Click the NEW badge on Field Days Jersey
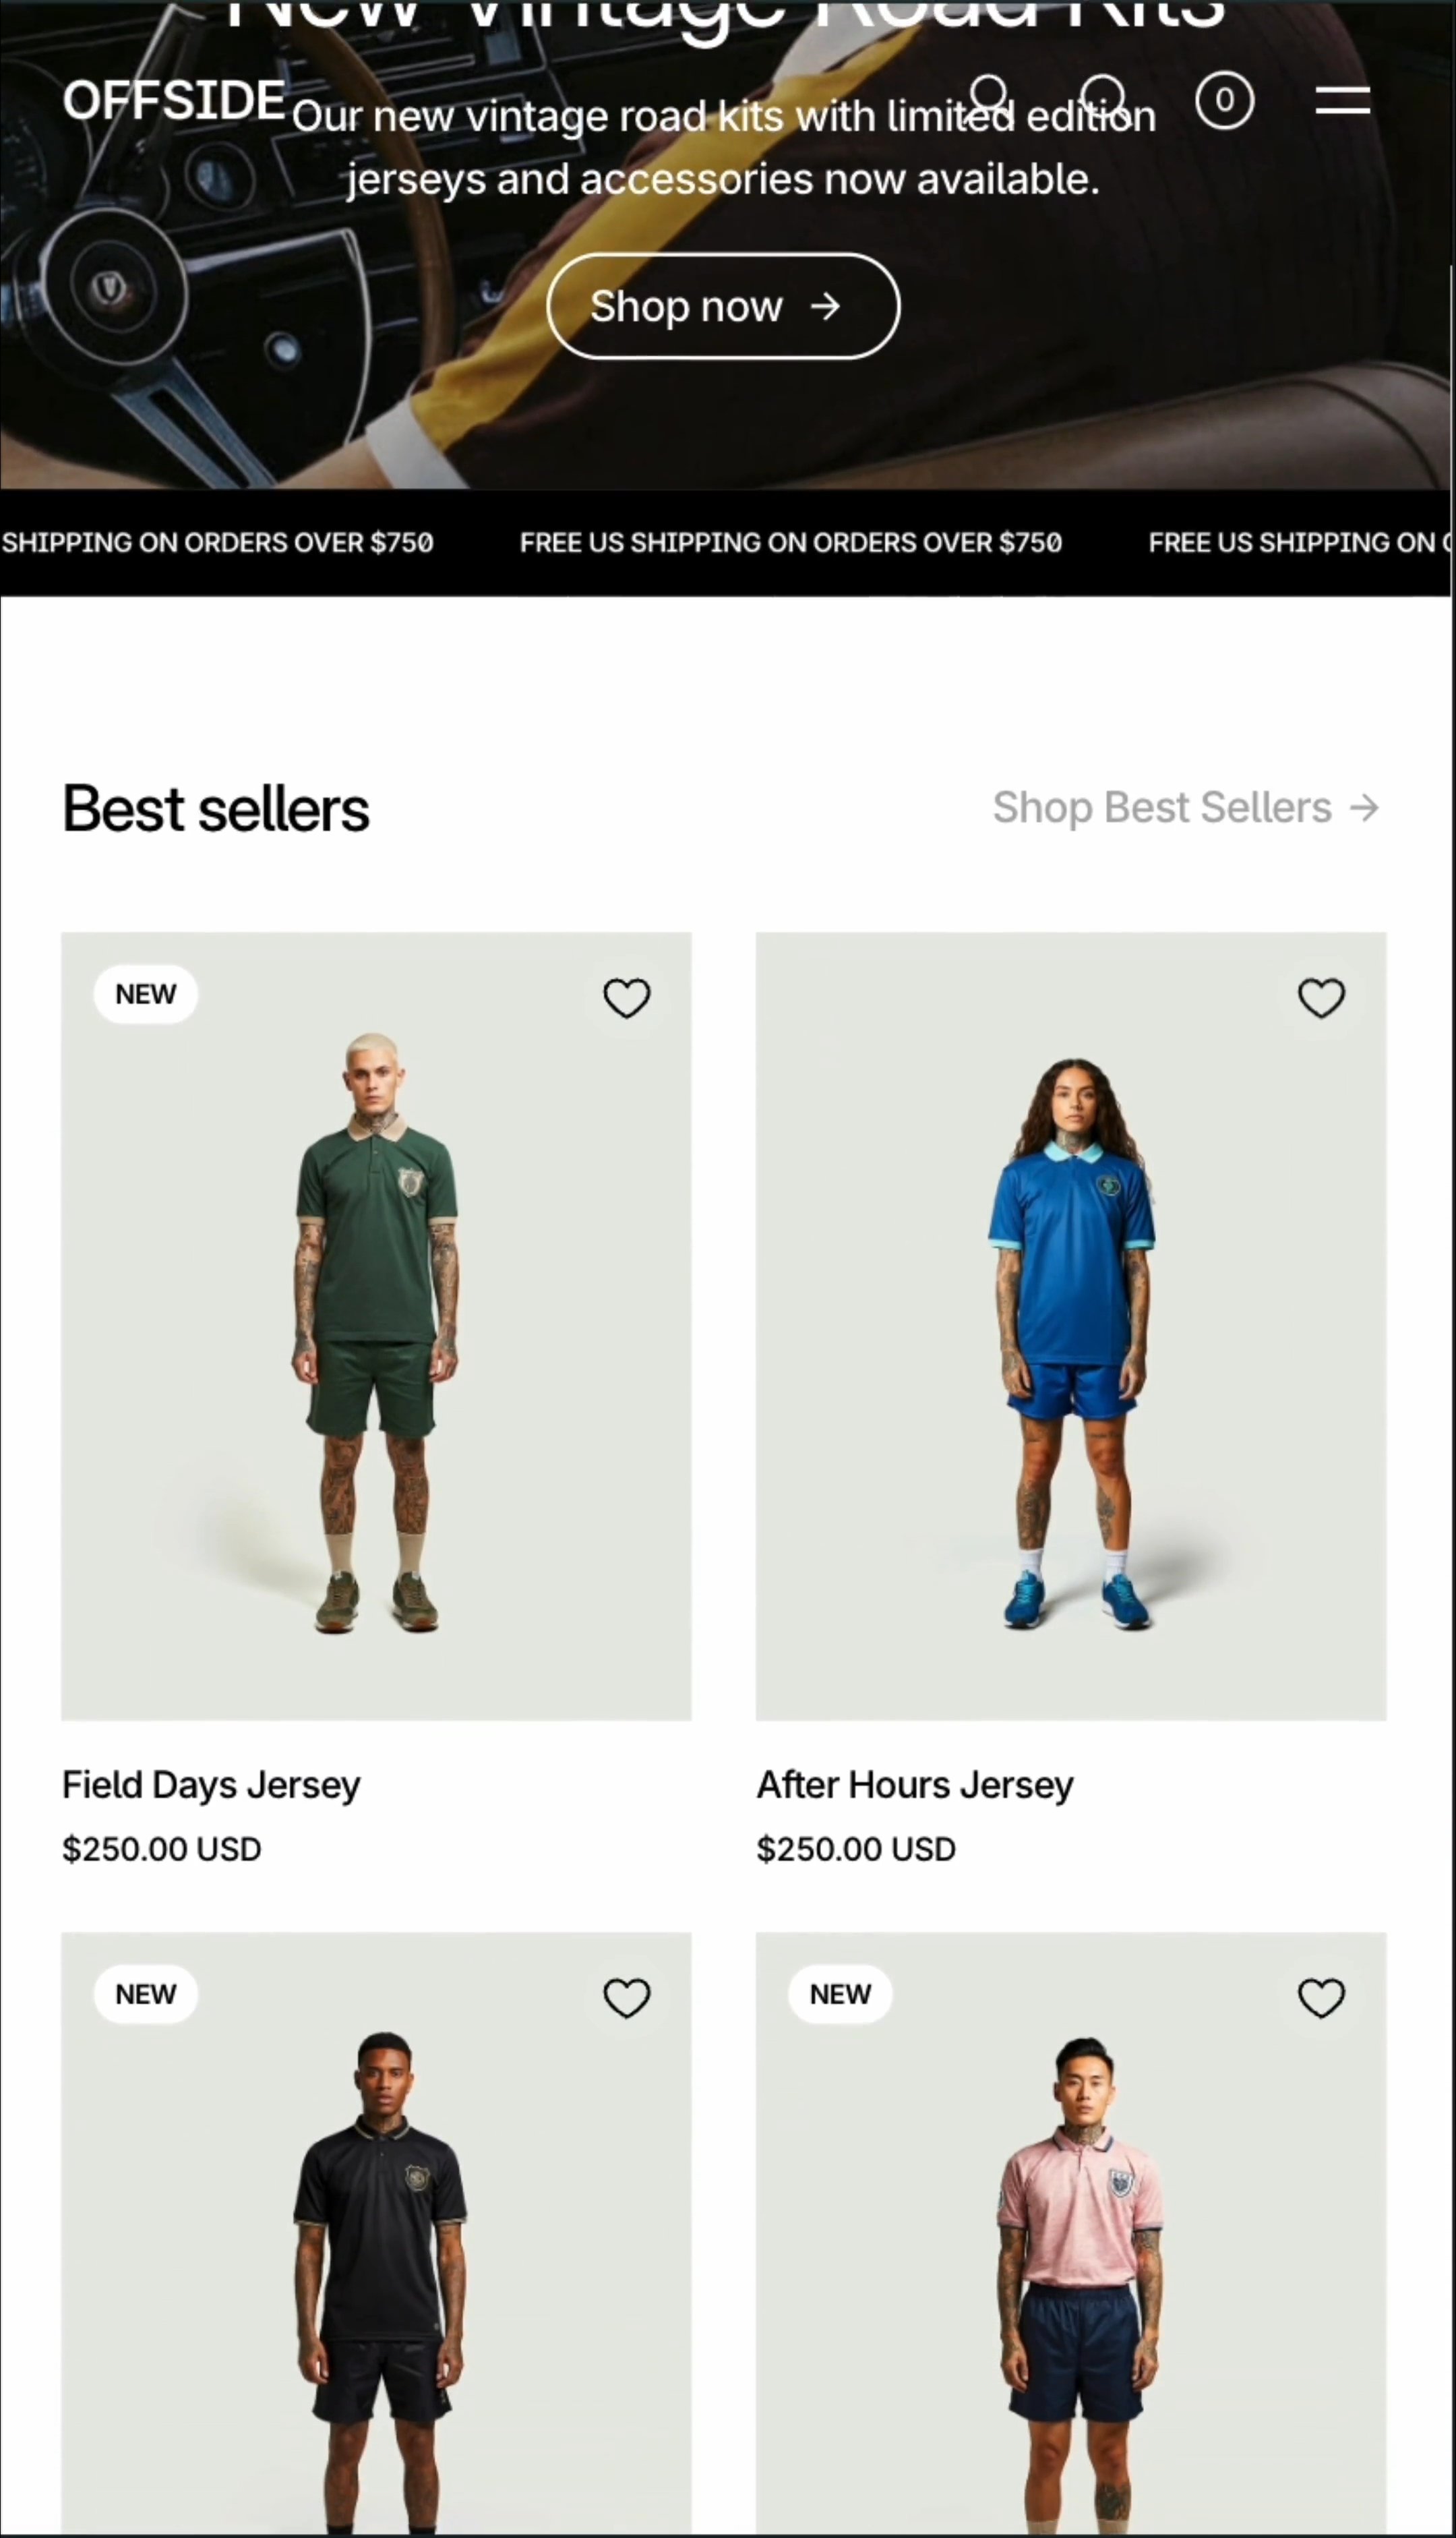This screenshot has width=1456, height=2538. coord(146,994)
